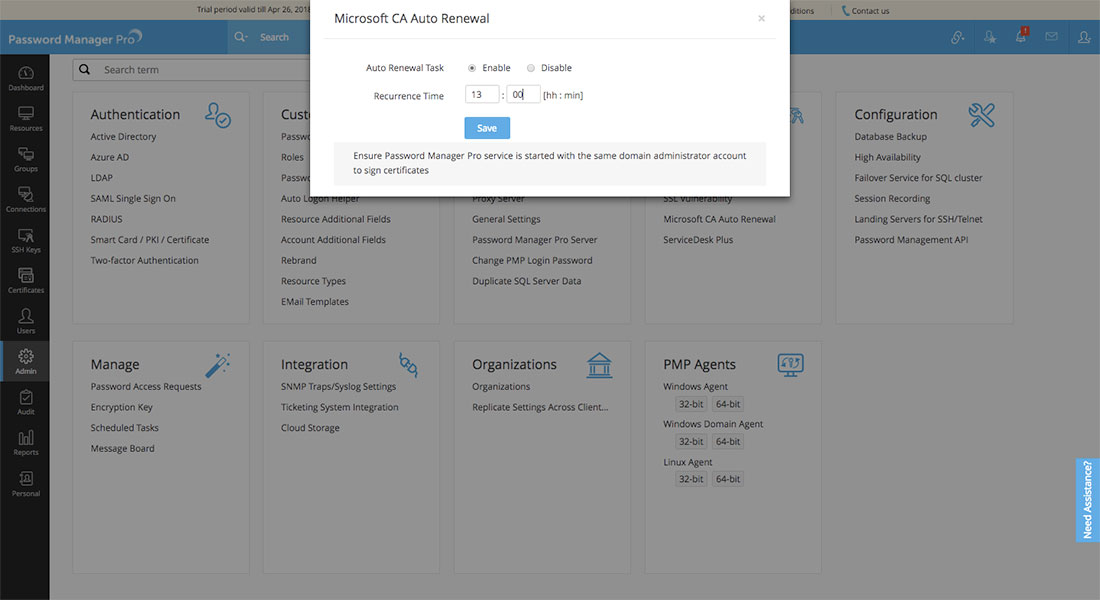
Task: Select the Disable radio button
Action: click(531, 68)
